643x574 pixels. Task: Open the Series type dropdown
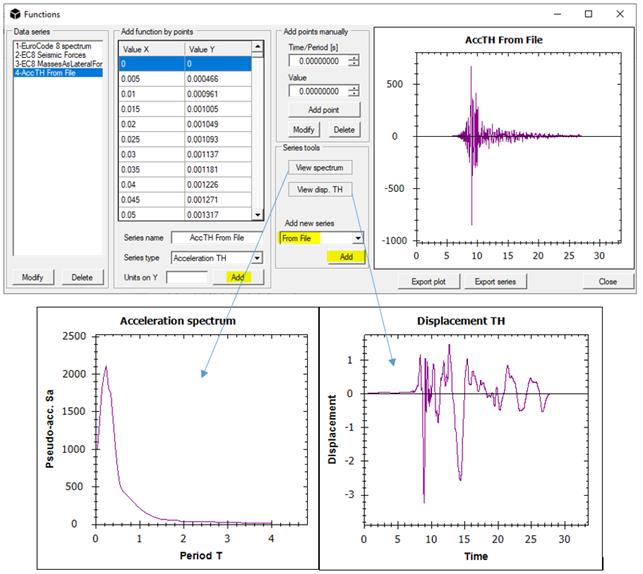tap(257, 257)
